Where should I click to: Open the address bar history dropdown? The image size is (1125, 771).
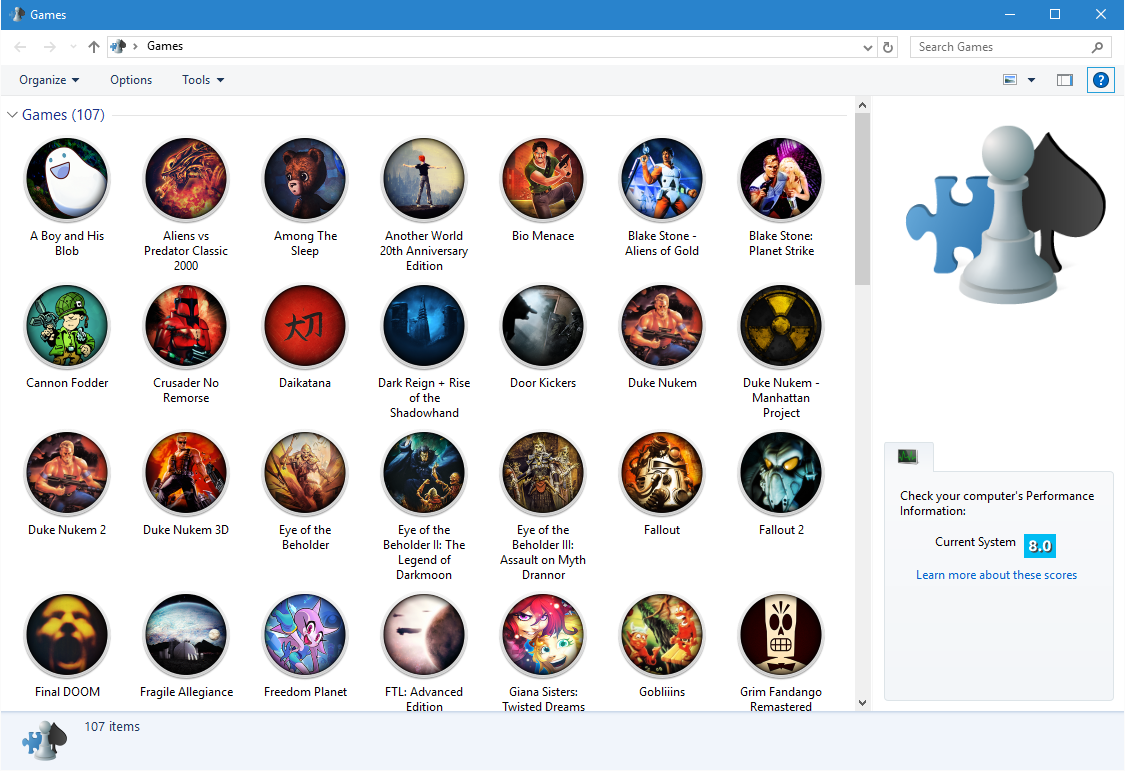pyautogui.click(x=867, y=47)
